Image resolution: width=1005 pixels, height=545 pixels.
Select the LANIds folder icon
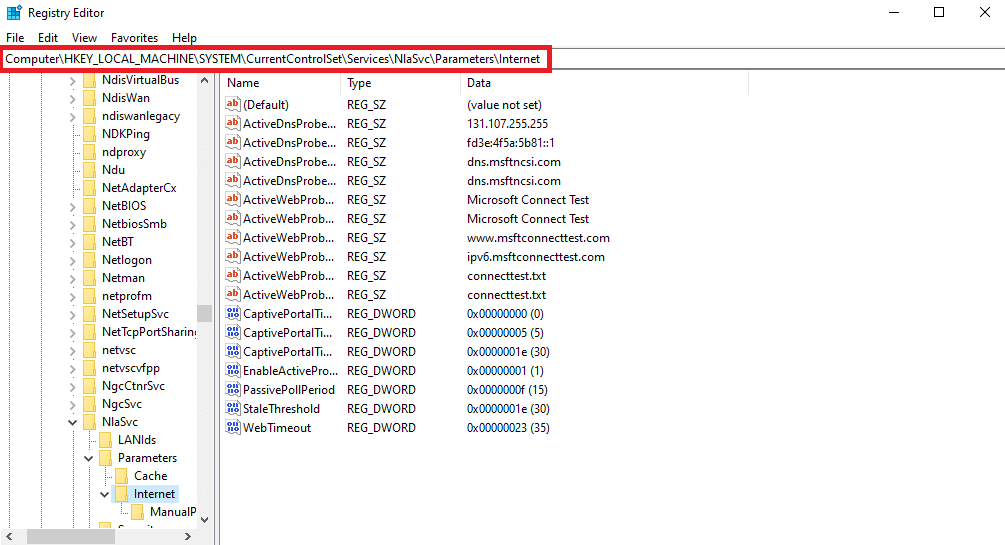(x=106, y=440)
